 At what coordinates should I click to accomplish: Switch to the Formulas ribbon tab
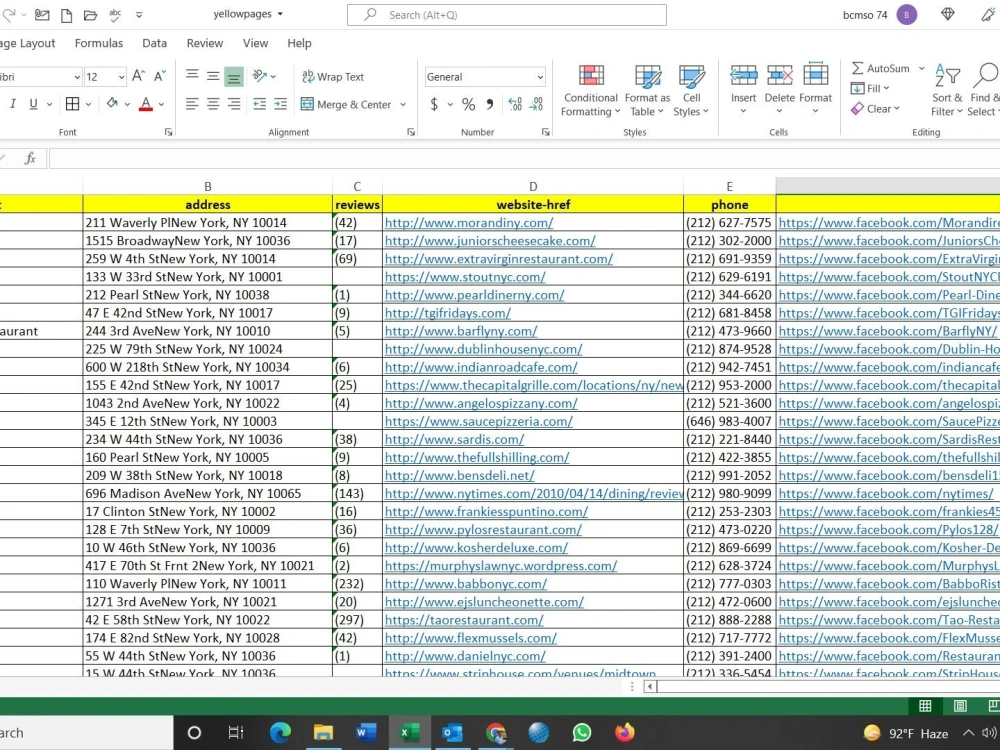pos(99,43)
